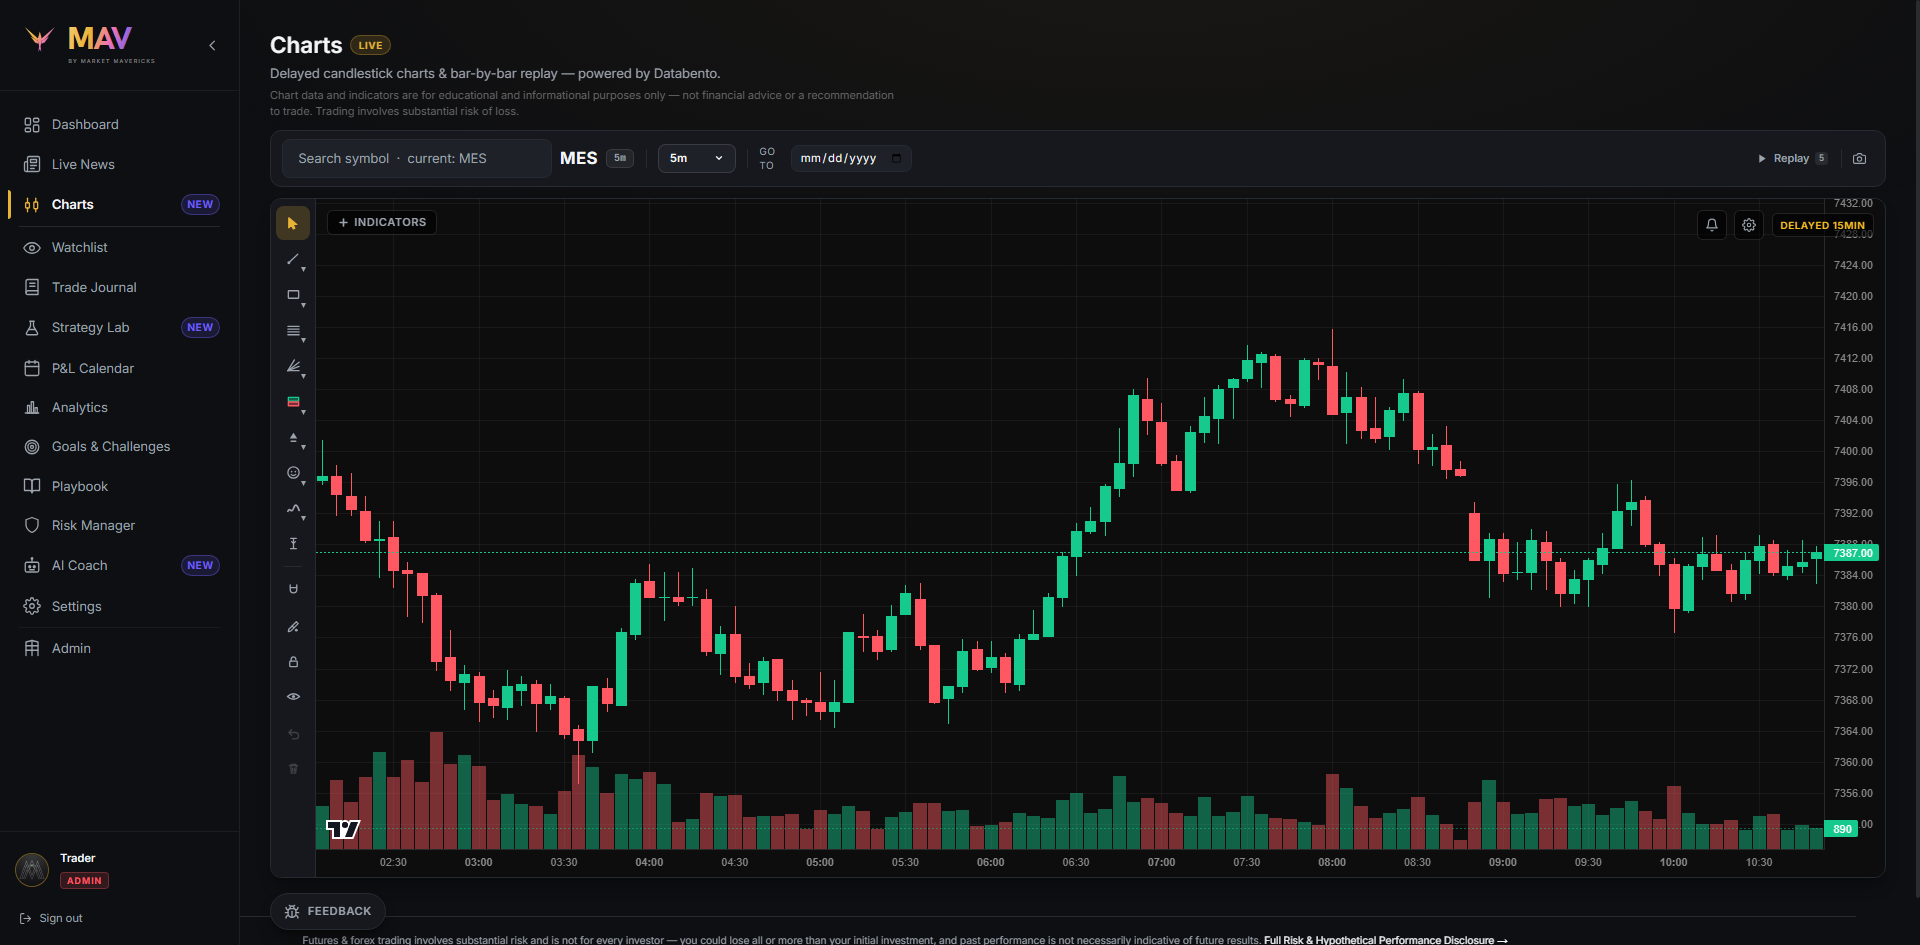
Task: Click the Playbook book icon
Action: coord(32,486)
